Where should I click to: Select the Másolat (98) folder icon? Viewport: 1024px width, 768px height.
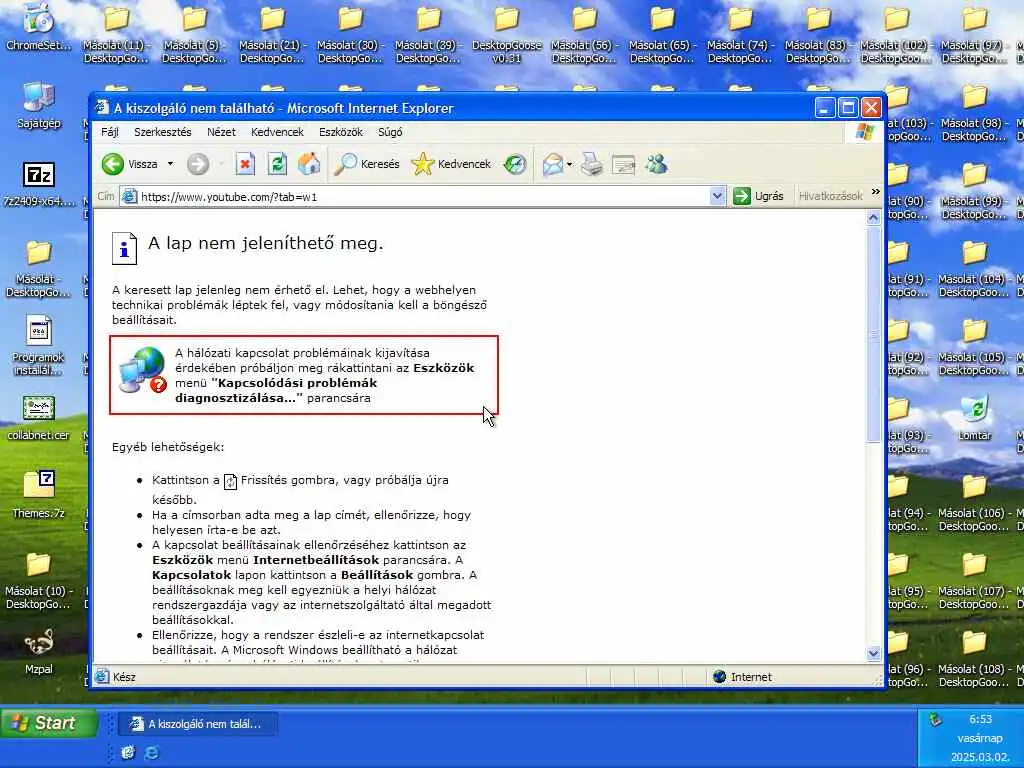(x=974, y=114)
